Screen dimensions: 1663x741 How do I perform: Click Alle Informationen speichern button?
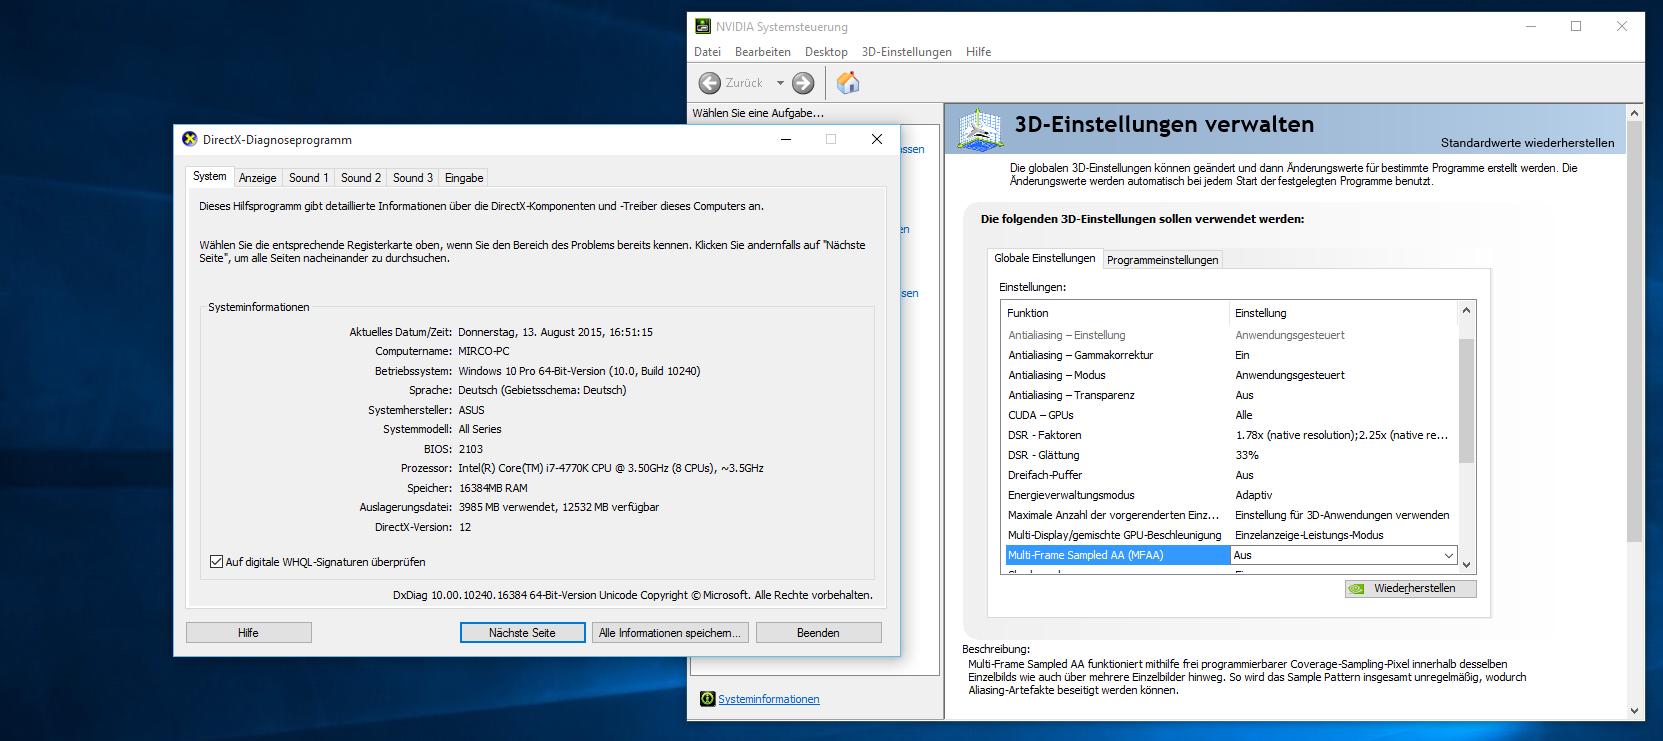[x=669, y=633]
